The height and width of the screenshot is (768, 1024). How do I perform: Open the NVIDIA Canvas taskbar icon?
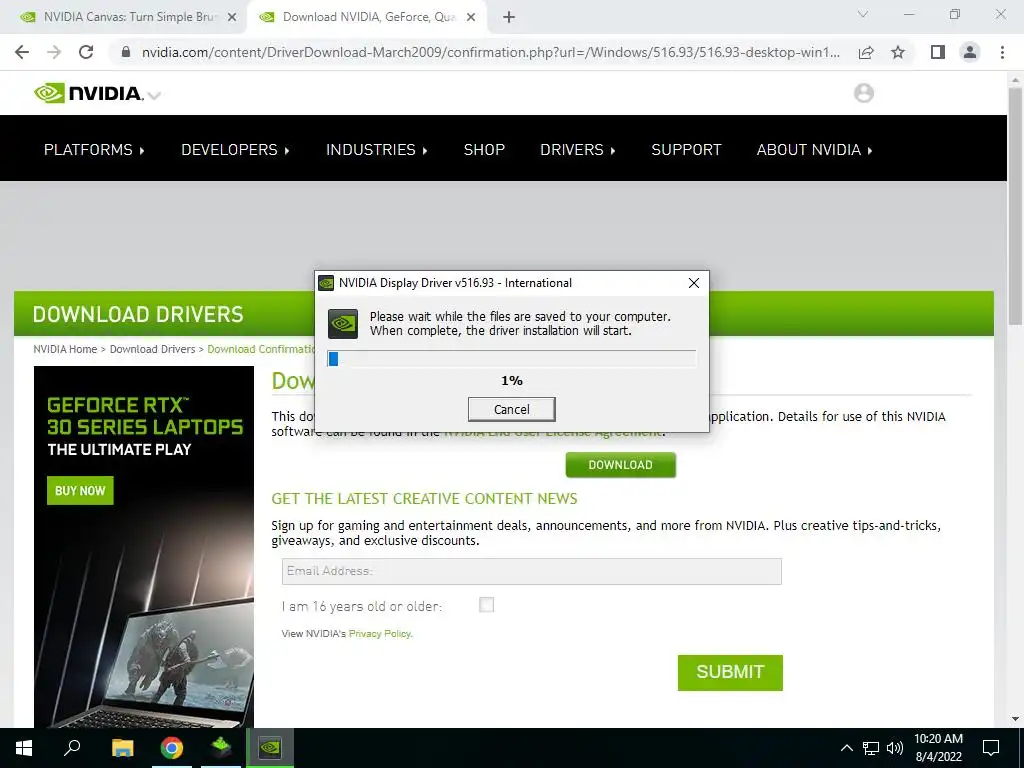(x=221, y=748)
